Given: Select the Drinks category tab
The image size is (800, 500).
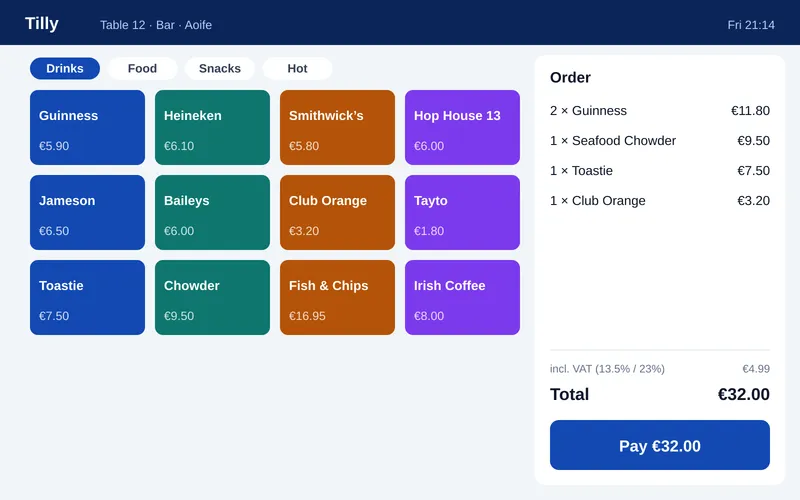Looking at the screenshot, I should (x=65, y=68).
